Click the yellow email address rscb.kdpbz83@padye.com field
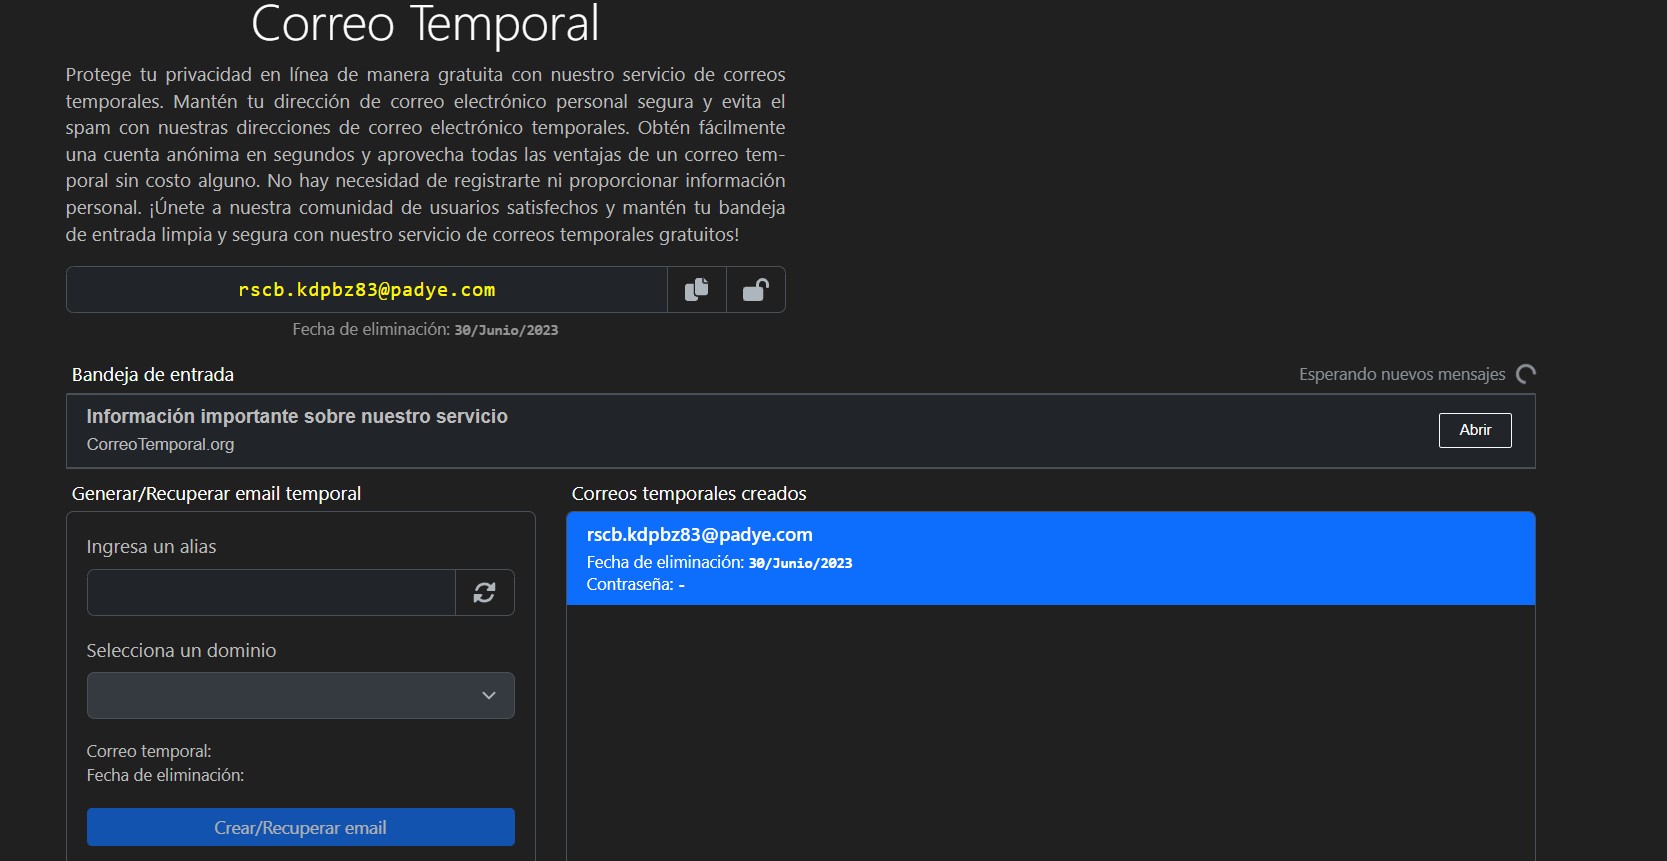 click(367, 290)
